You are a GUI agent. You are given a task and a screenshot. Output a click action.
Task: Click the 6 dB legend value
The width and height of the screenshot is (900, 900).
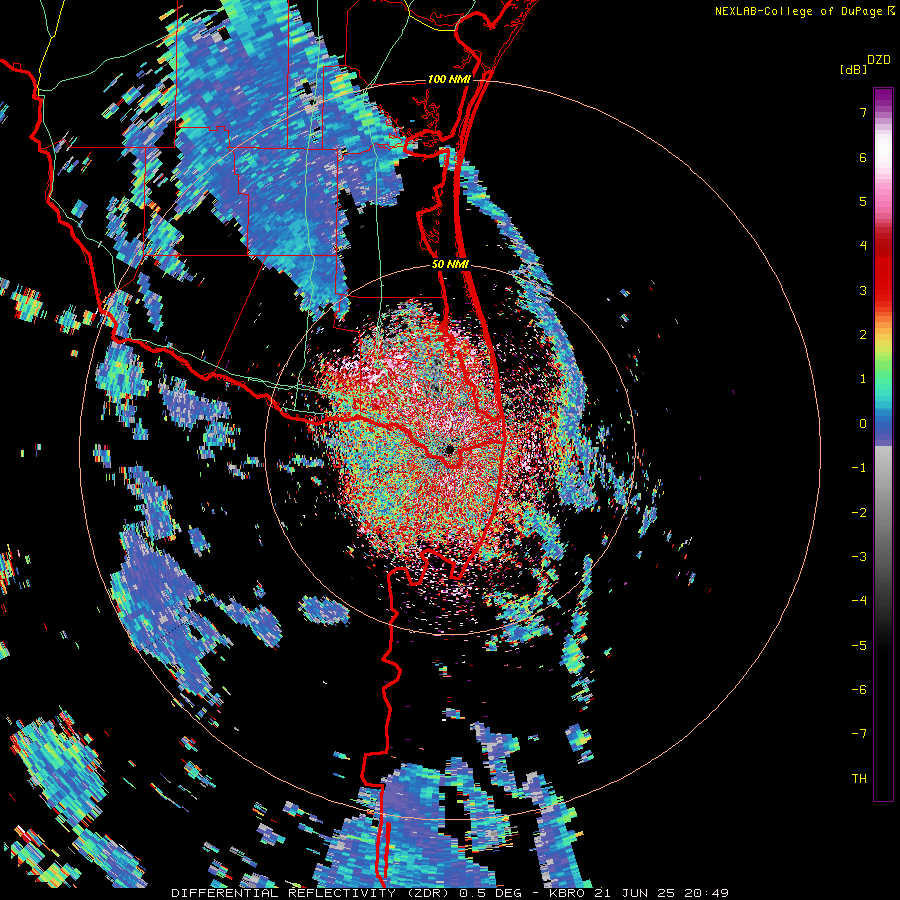tap(863, 157)
